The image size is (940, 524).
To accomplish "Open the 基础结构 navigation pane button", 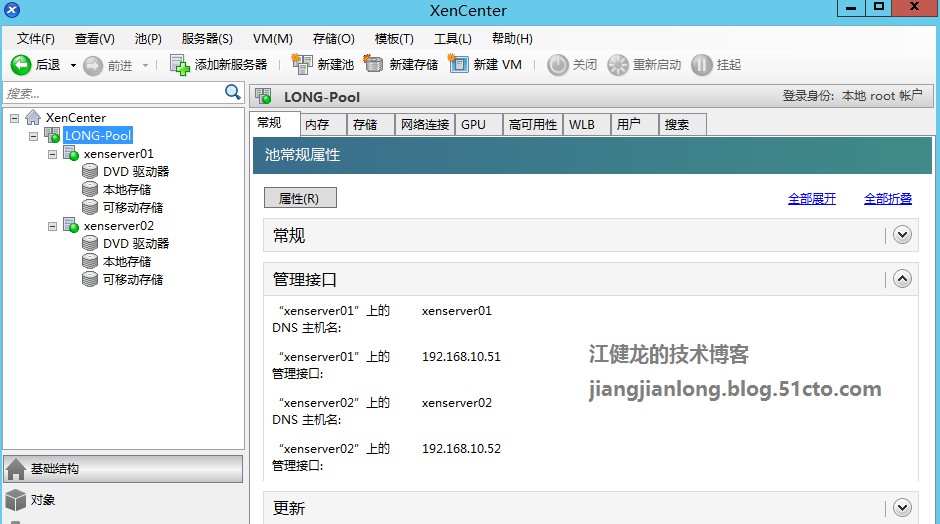I will coord(123,469).
